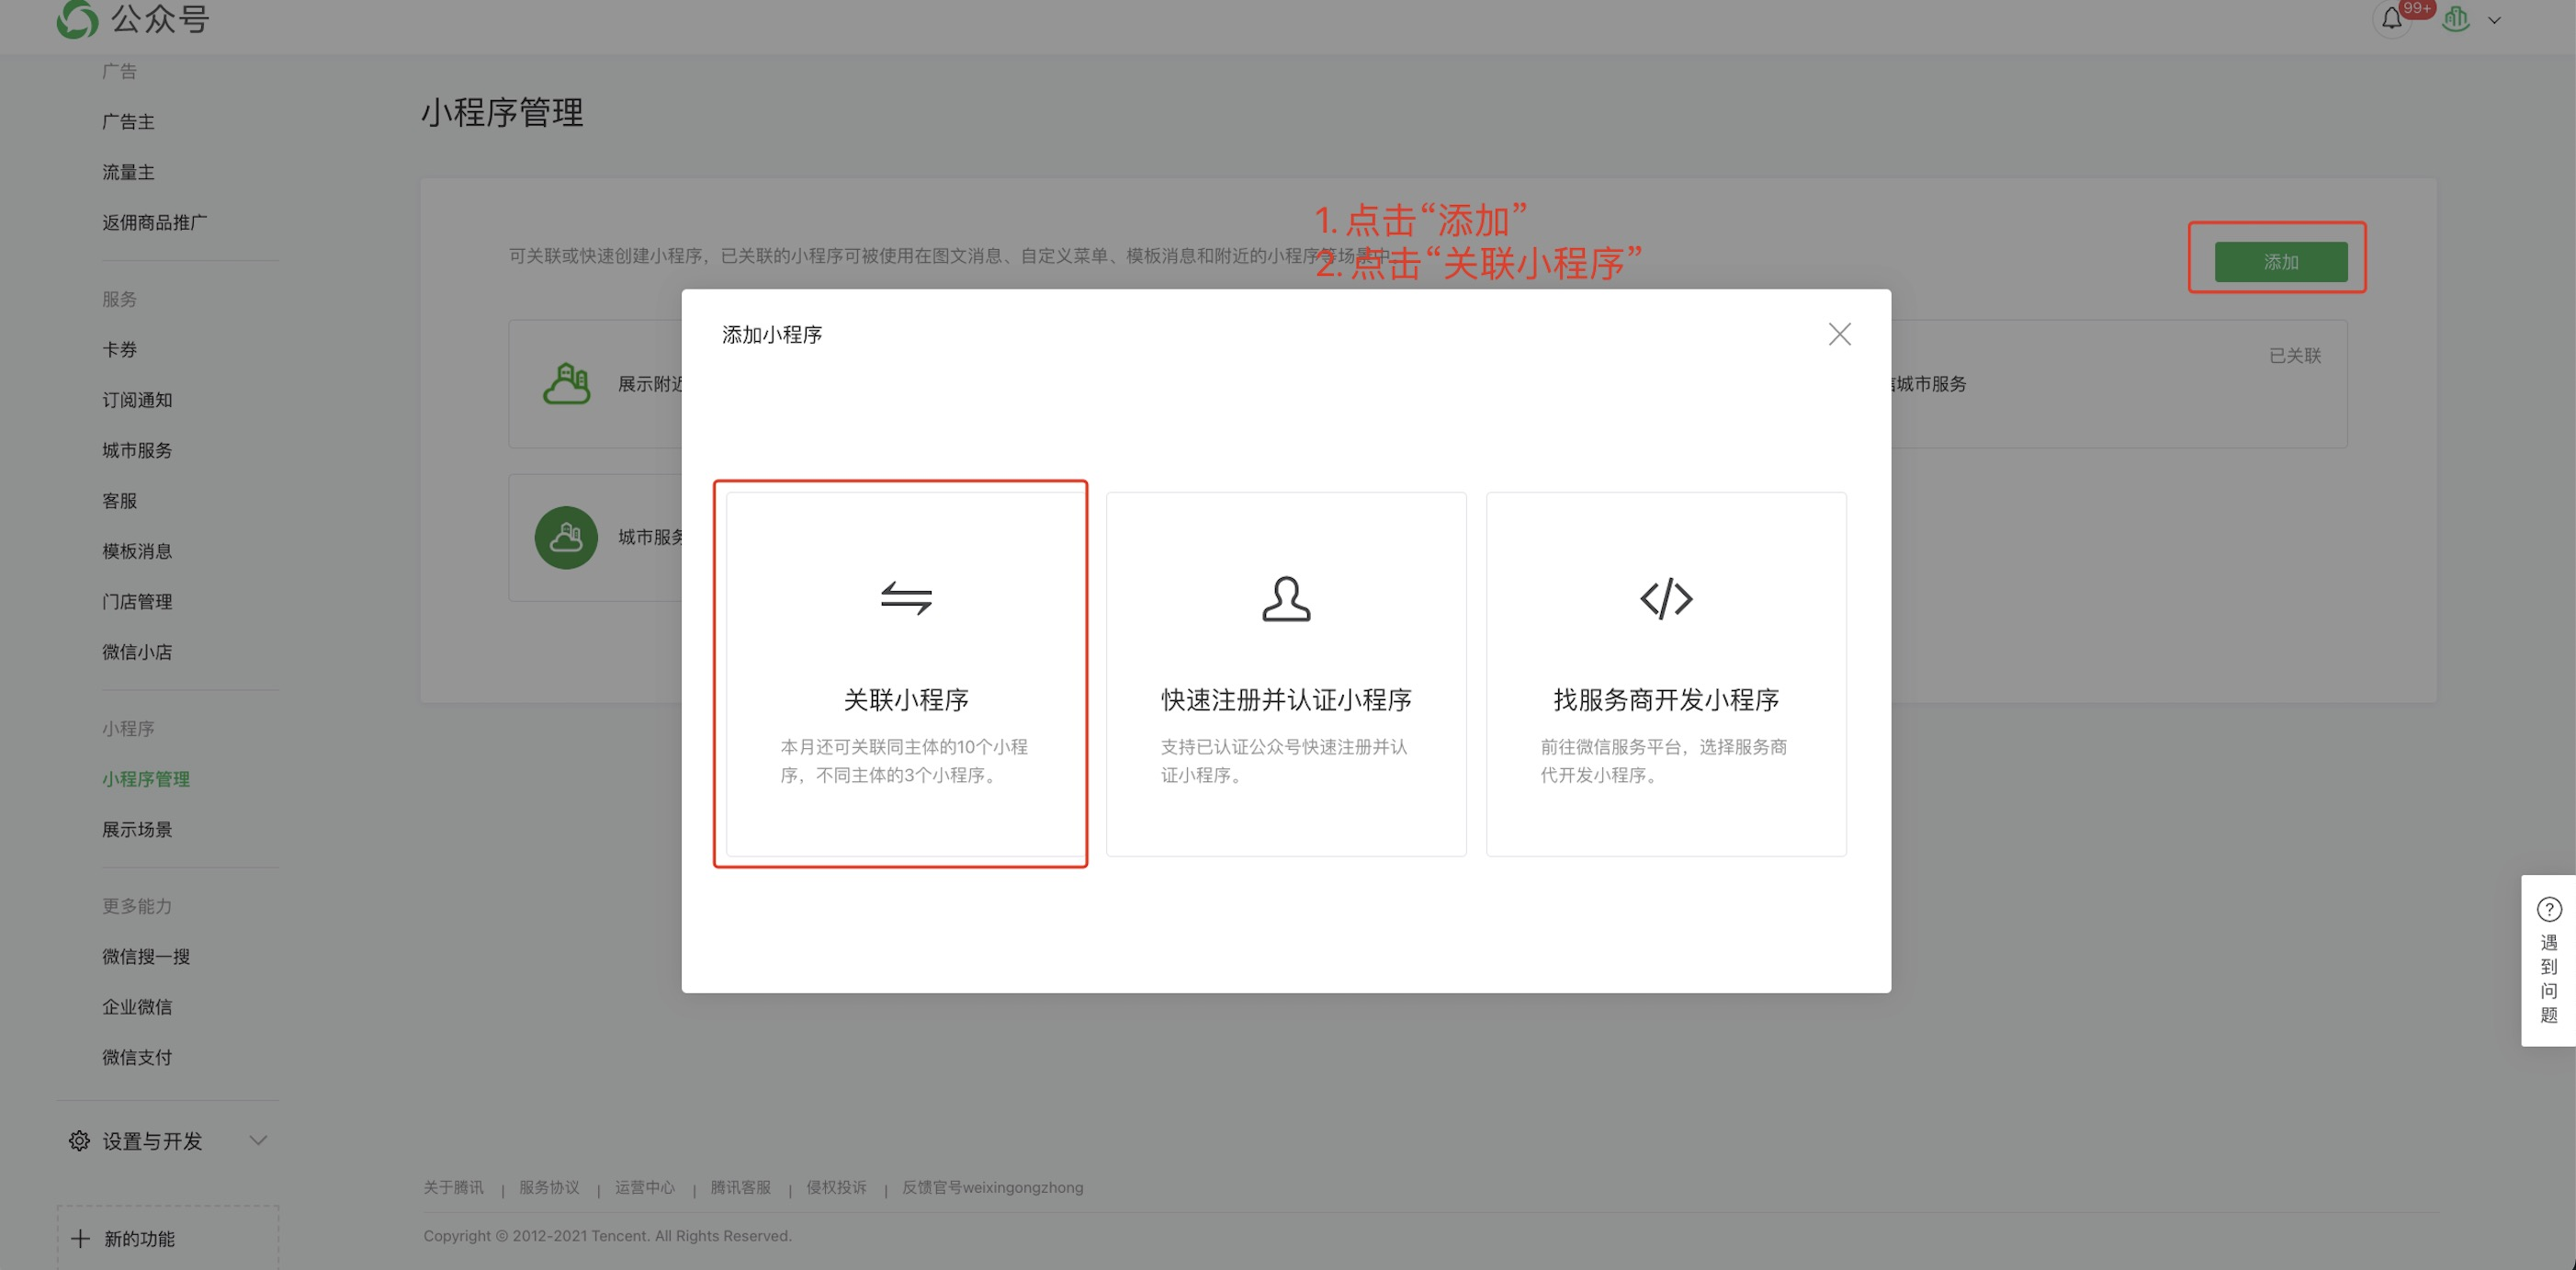
Task: Open the account dropdown arrow at top right
Action: click(x=2494, y=20)
